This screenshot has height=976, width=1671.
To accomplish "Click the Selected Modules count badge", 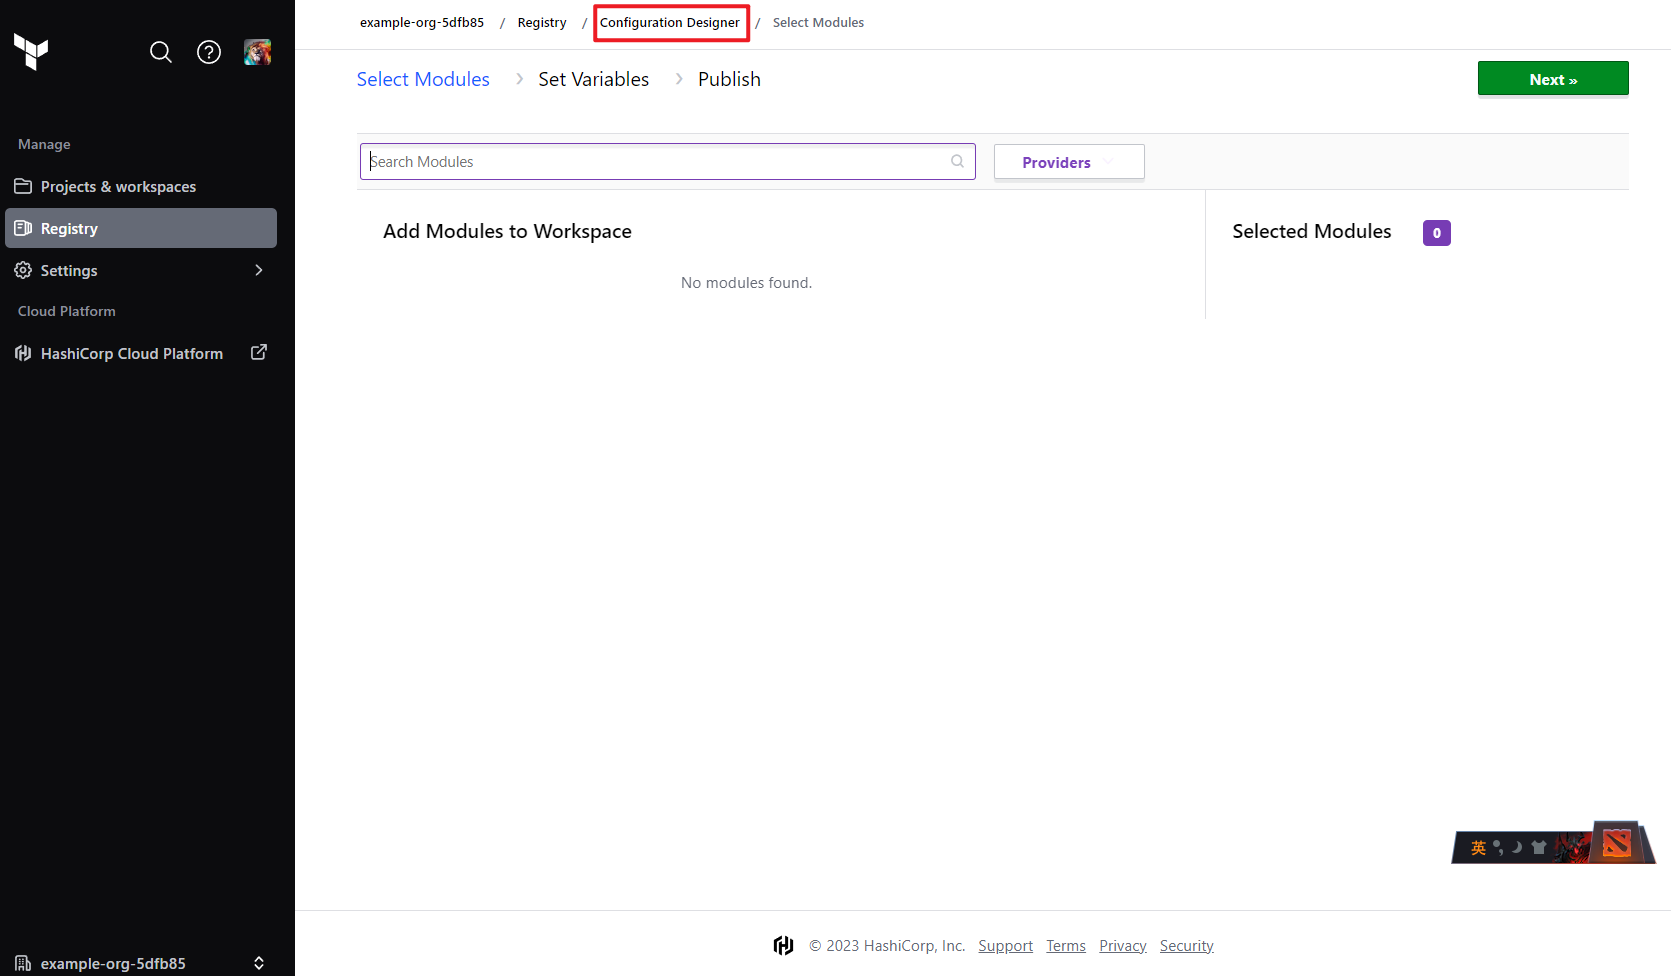I will (x=1437, y=233).
